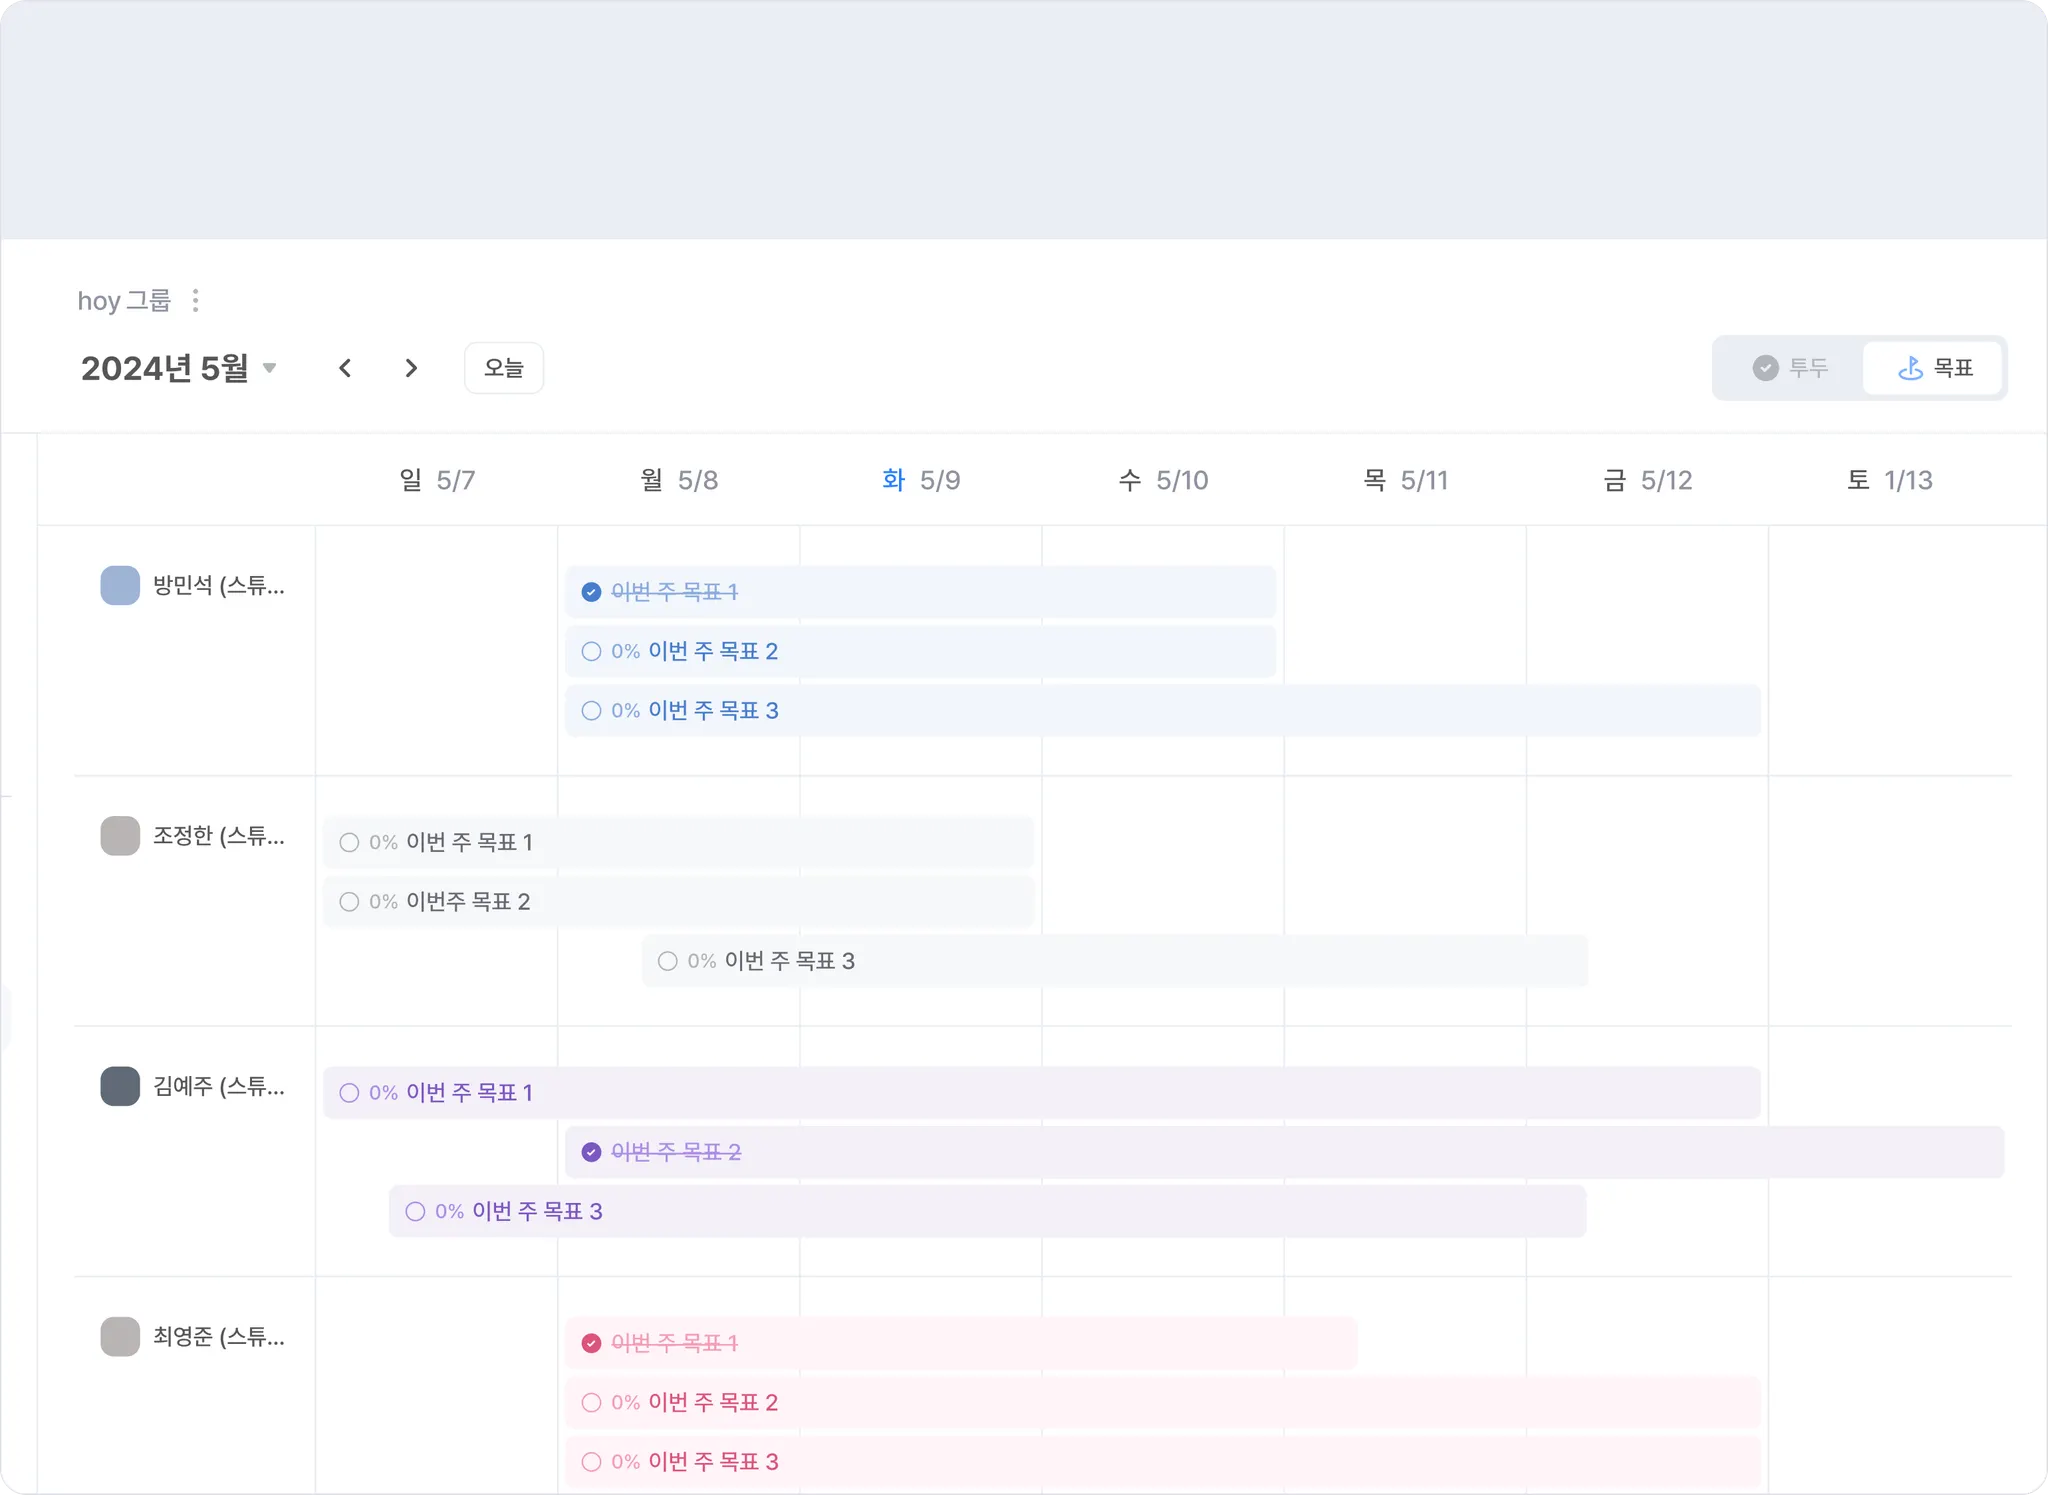This screenshot has height=1495, width=2048.
Task: Click 김예주's dark avatar icon
Action: [120, 1086]
